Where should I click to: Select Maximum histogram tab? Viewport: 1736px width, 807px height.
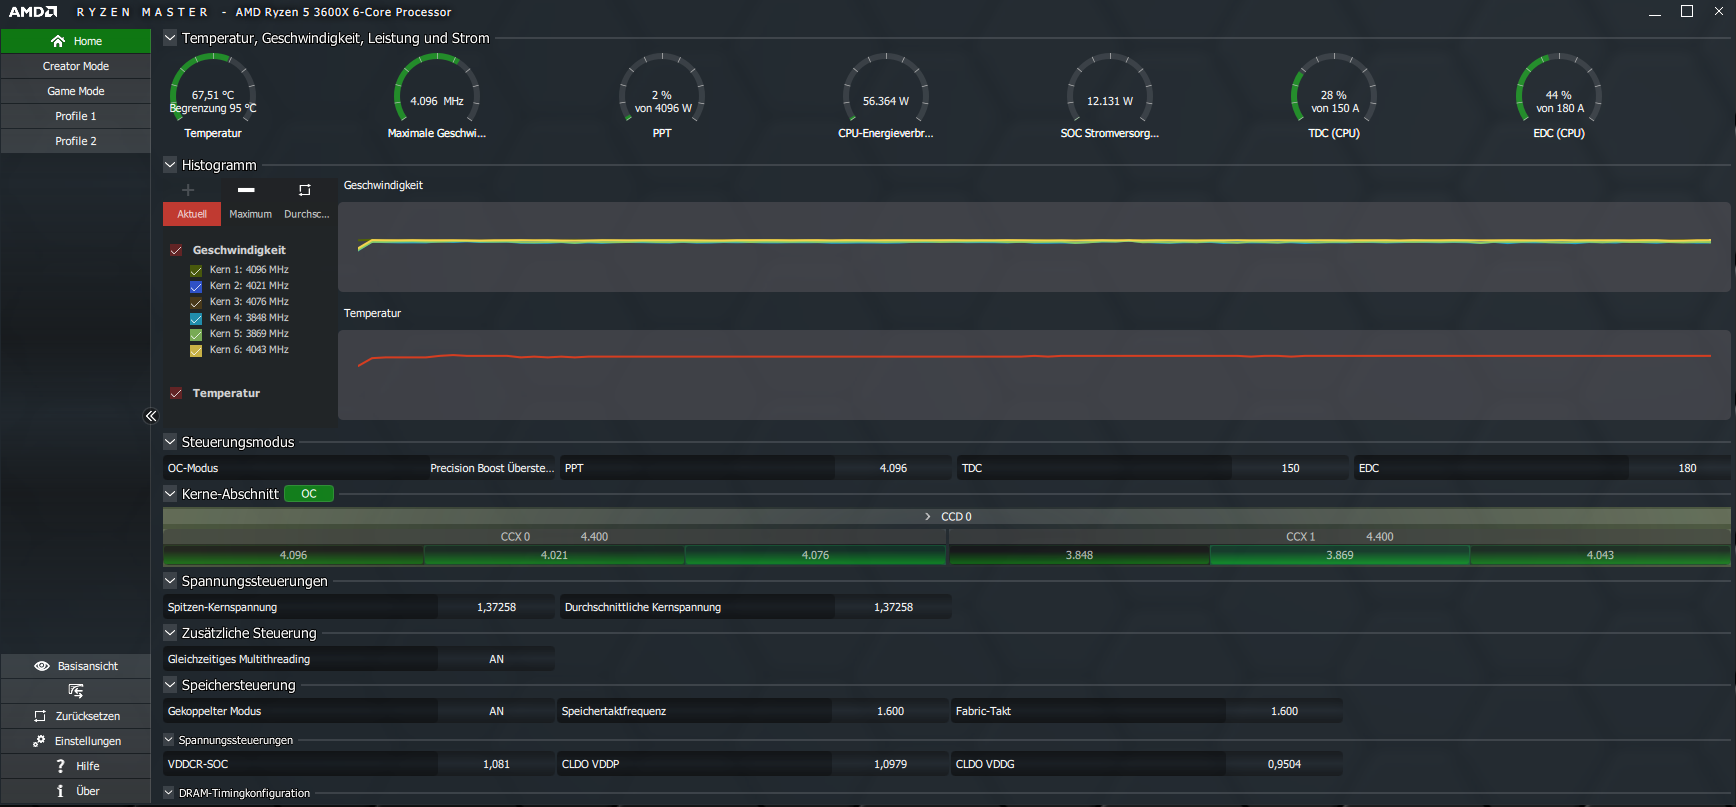click(250, 214)
